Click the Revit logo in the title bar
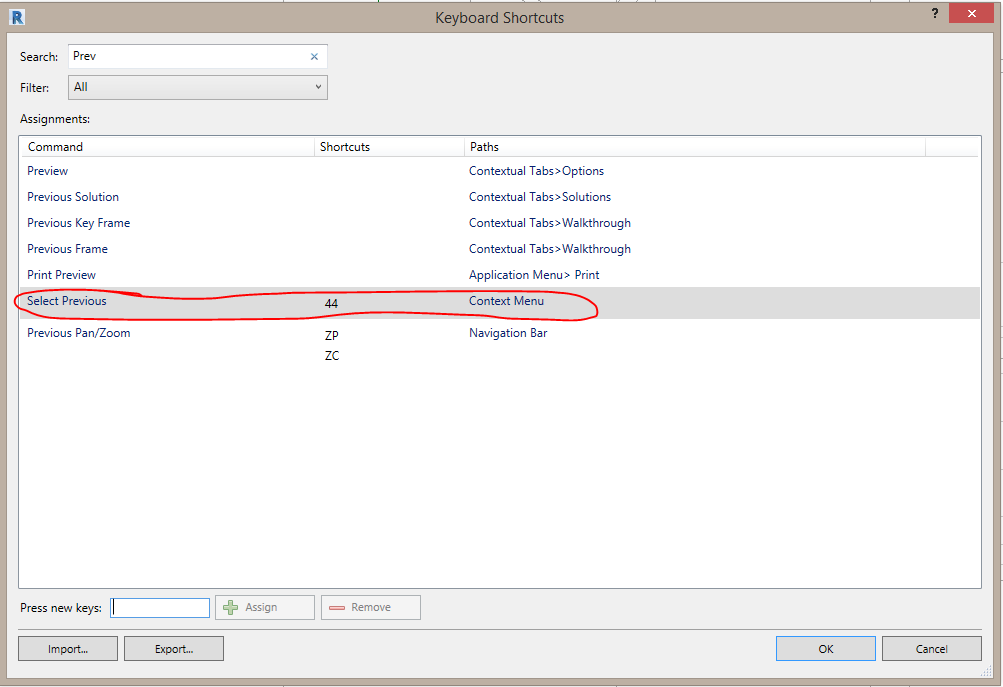This screenshot has width=1003, height=687. (x=18, y=16)
